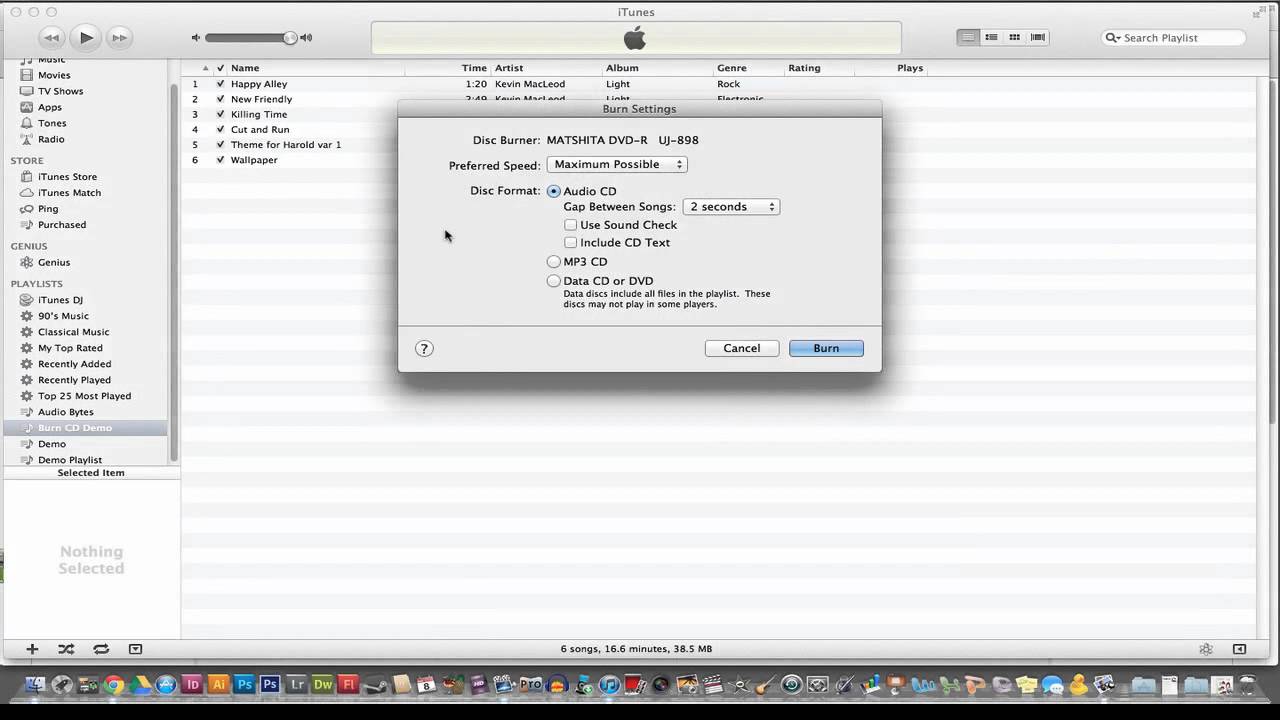Open Movies in the sidebar

tap(54, 75)
